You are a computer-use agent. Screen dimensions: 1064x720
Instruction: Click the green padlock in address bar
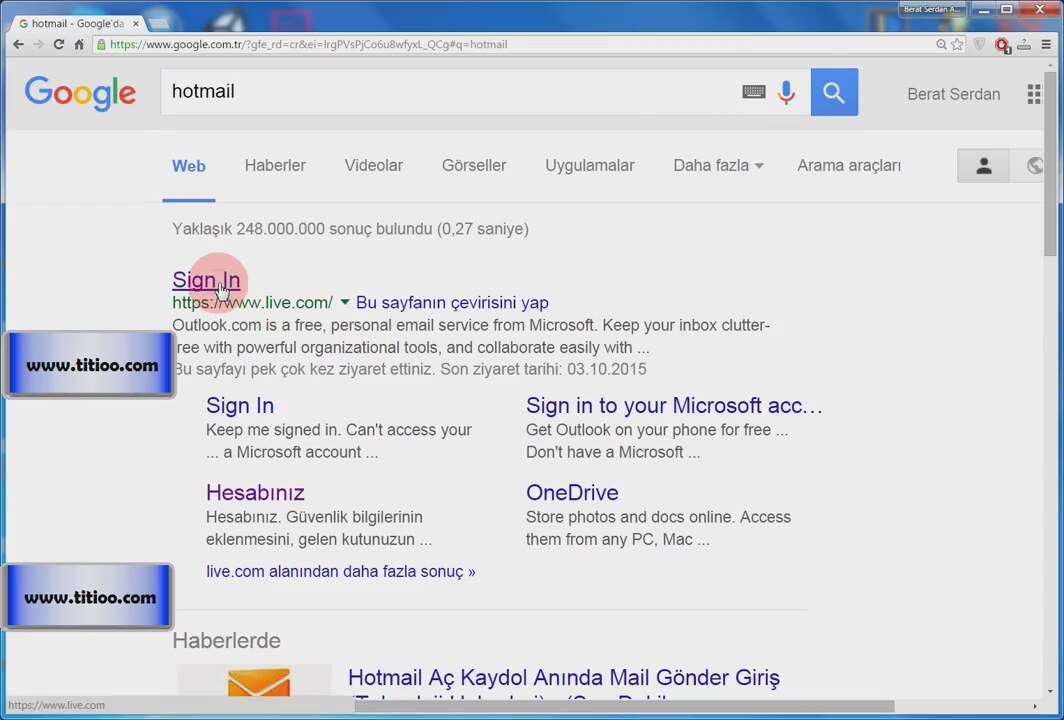click(x=101, y=44)
